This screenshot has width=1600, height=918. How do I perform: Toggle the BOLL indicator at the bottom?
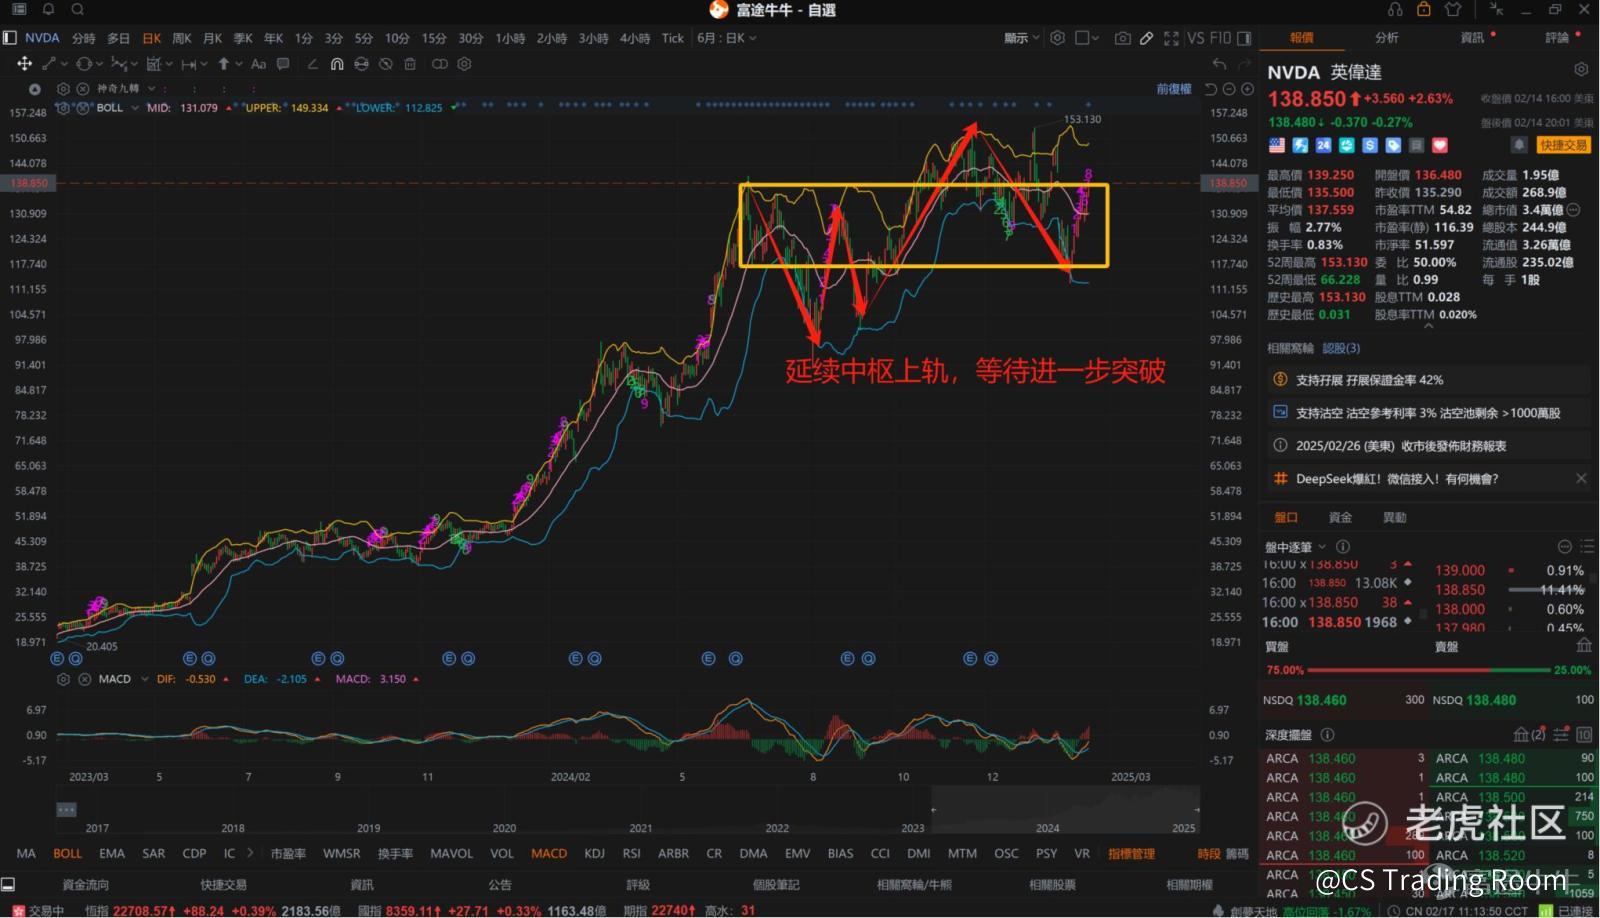tap(68, 854)
